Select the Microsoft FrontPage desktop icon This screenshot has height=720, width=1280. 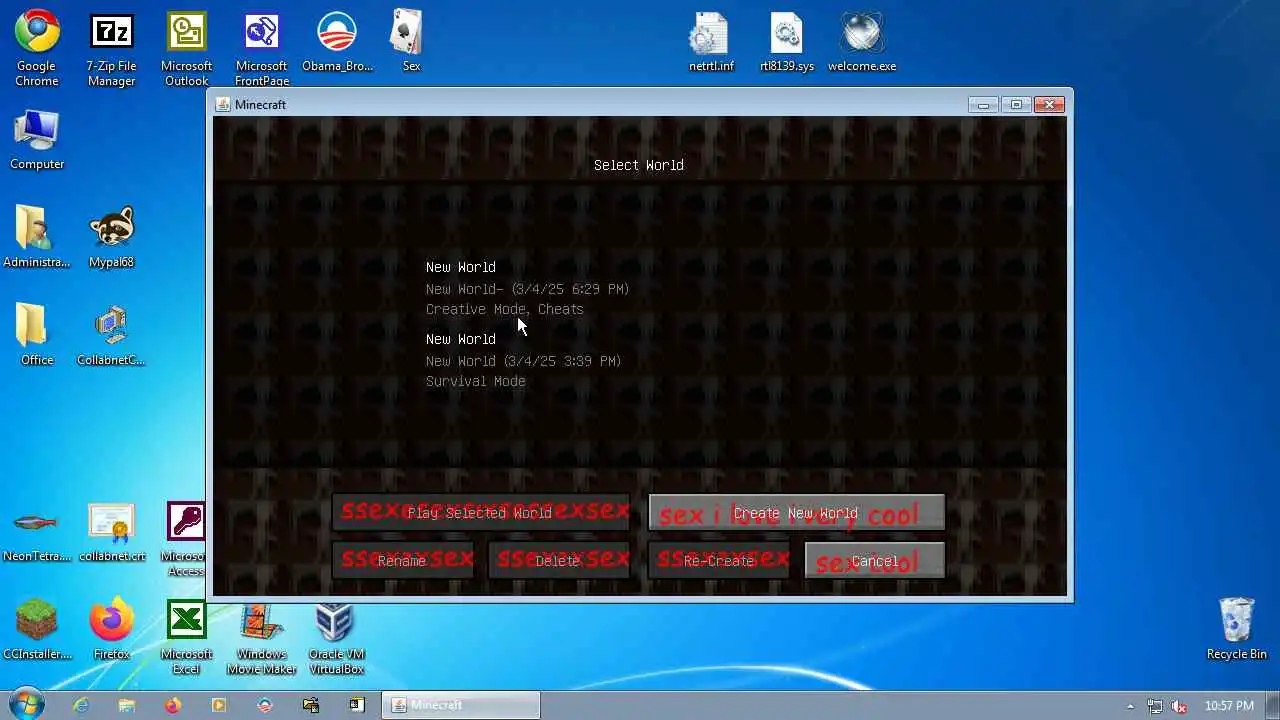click(262, 49)
